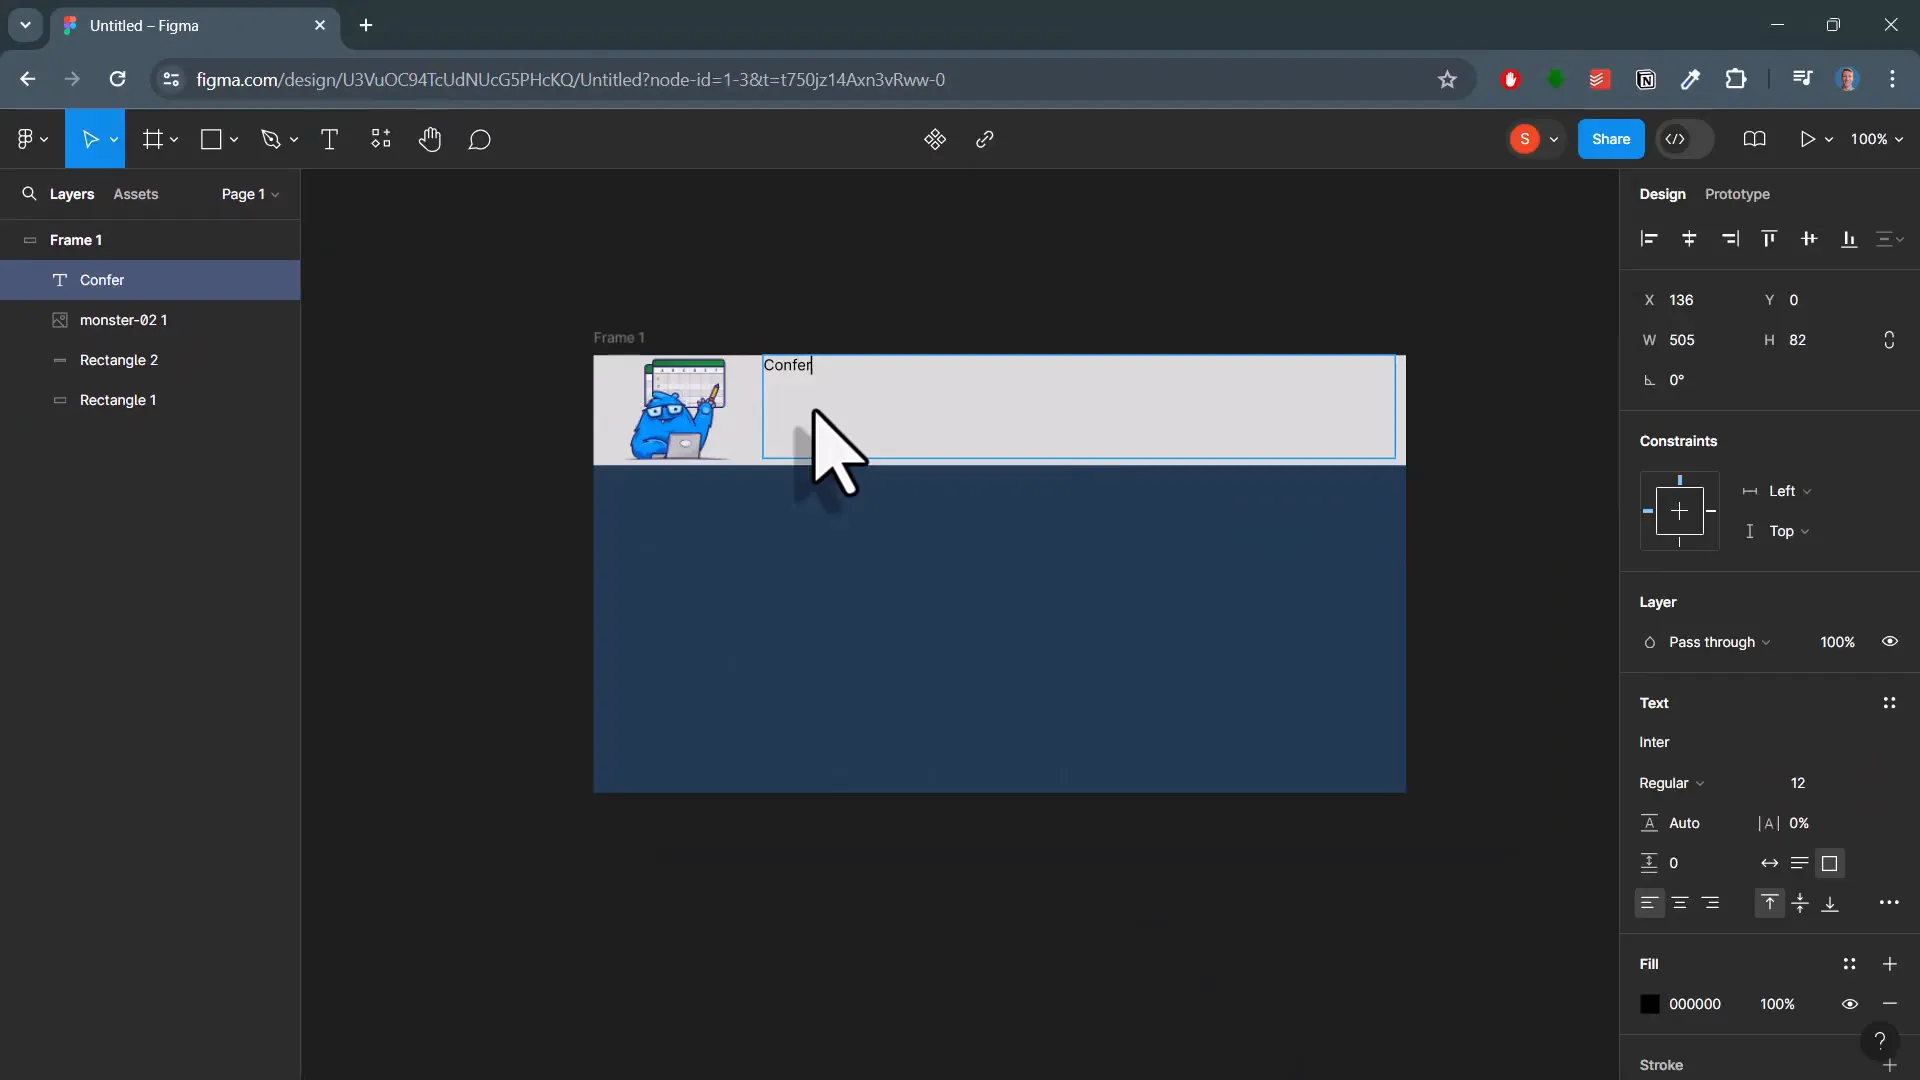Click the Present play button
This screenshot has width=1920, height=1080.
(x=1808, y=139)
